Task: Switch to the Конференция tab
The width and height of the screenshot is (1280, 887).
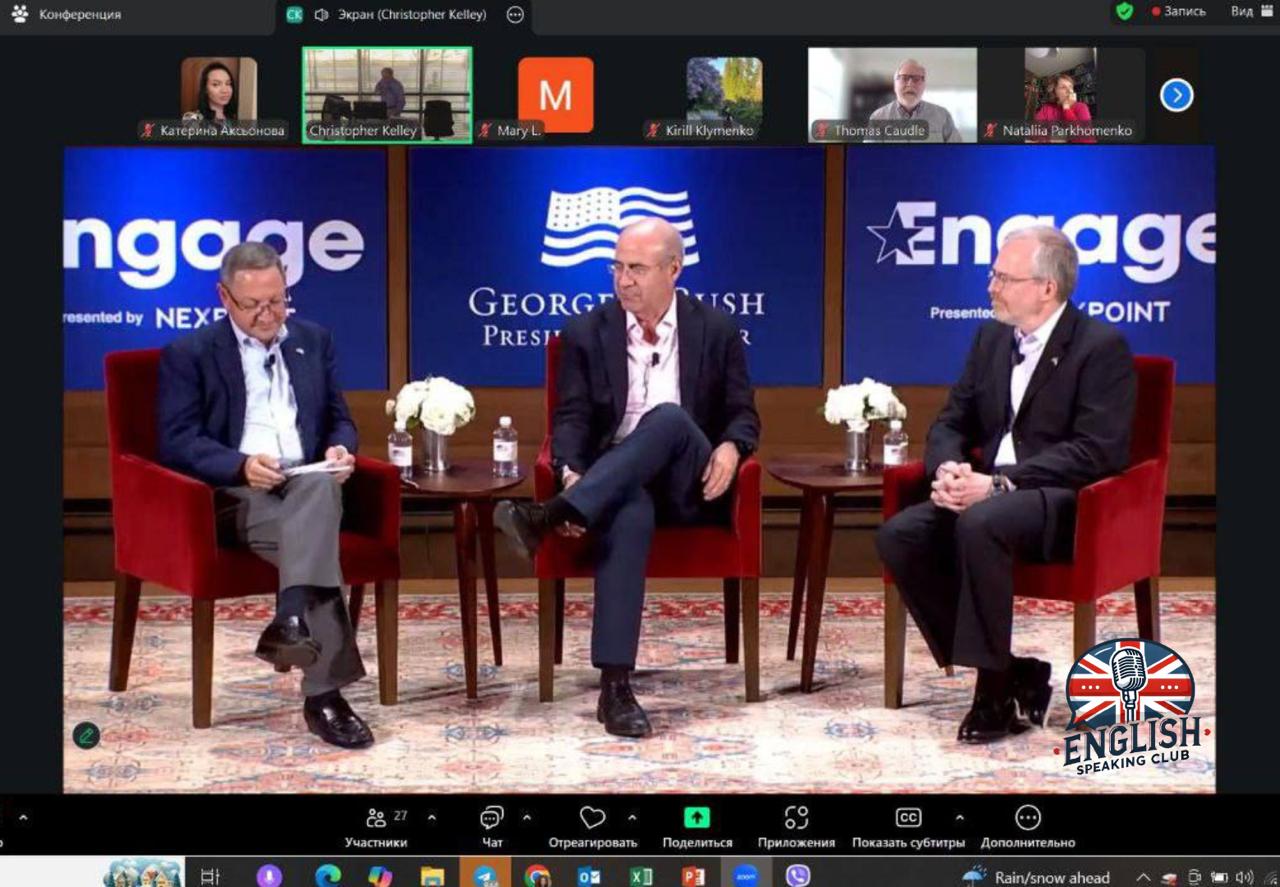Action: pyautogui.click(x=68, y=15)
